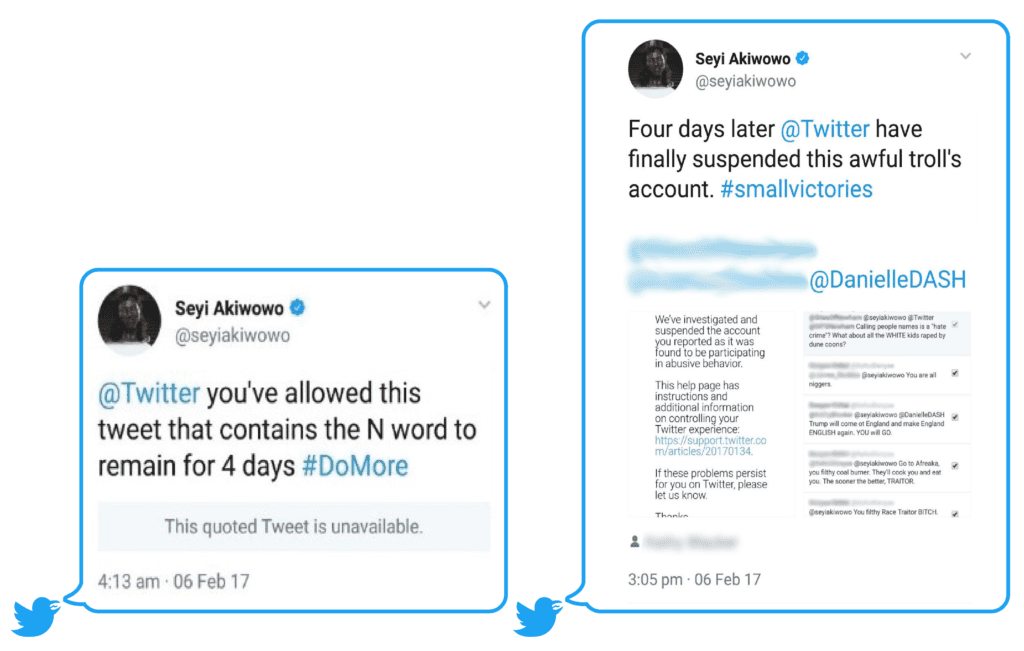Click the person icon above the 3:05 pm timestamp

634,542
